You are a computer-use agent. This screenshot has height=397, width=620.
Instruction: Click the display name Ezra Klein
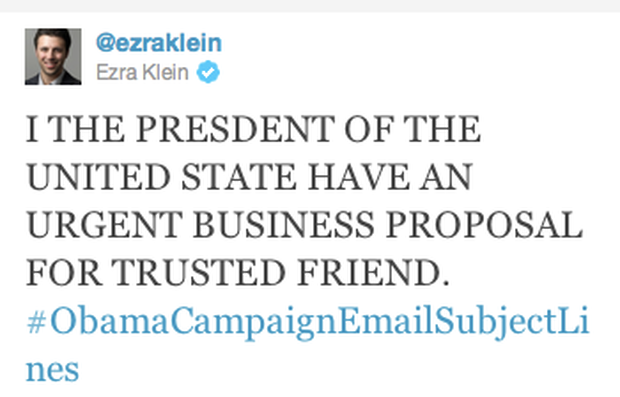pyautogui.click(x=142, y=72)
